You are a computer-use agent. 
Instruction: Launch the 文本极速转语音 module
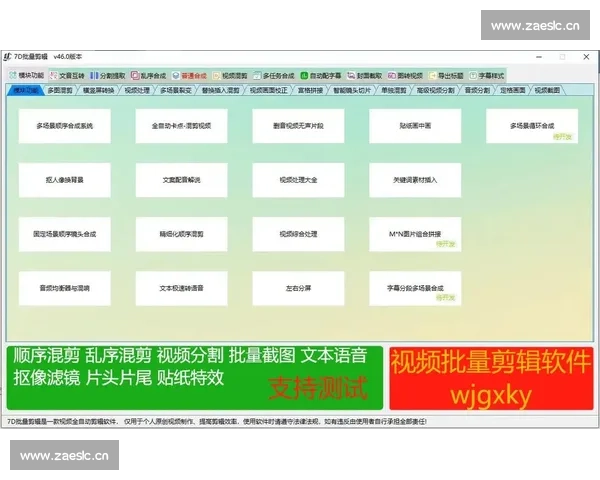pos(181,288)
